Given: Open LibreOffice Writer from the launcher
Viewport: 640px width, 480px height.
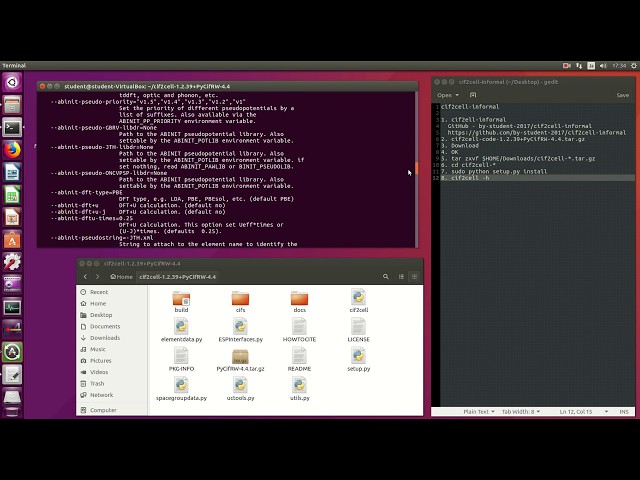Looking at the screenshot, I should pos(12,173).
